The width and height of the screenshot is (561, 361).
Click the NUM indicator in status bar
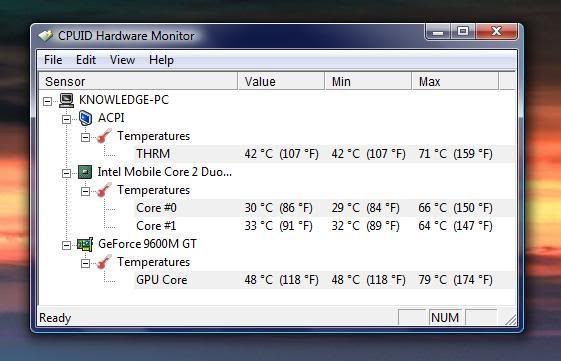(445, 317)
